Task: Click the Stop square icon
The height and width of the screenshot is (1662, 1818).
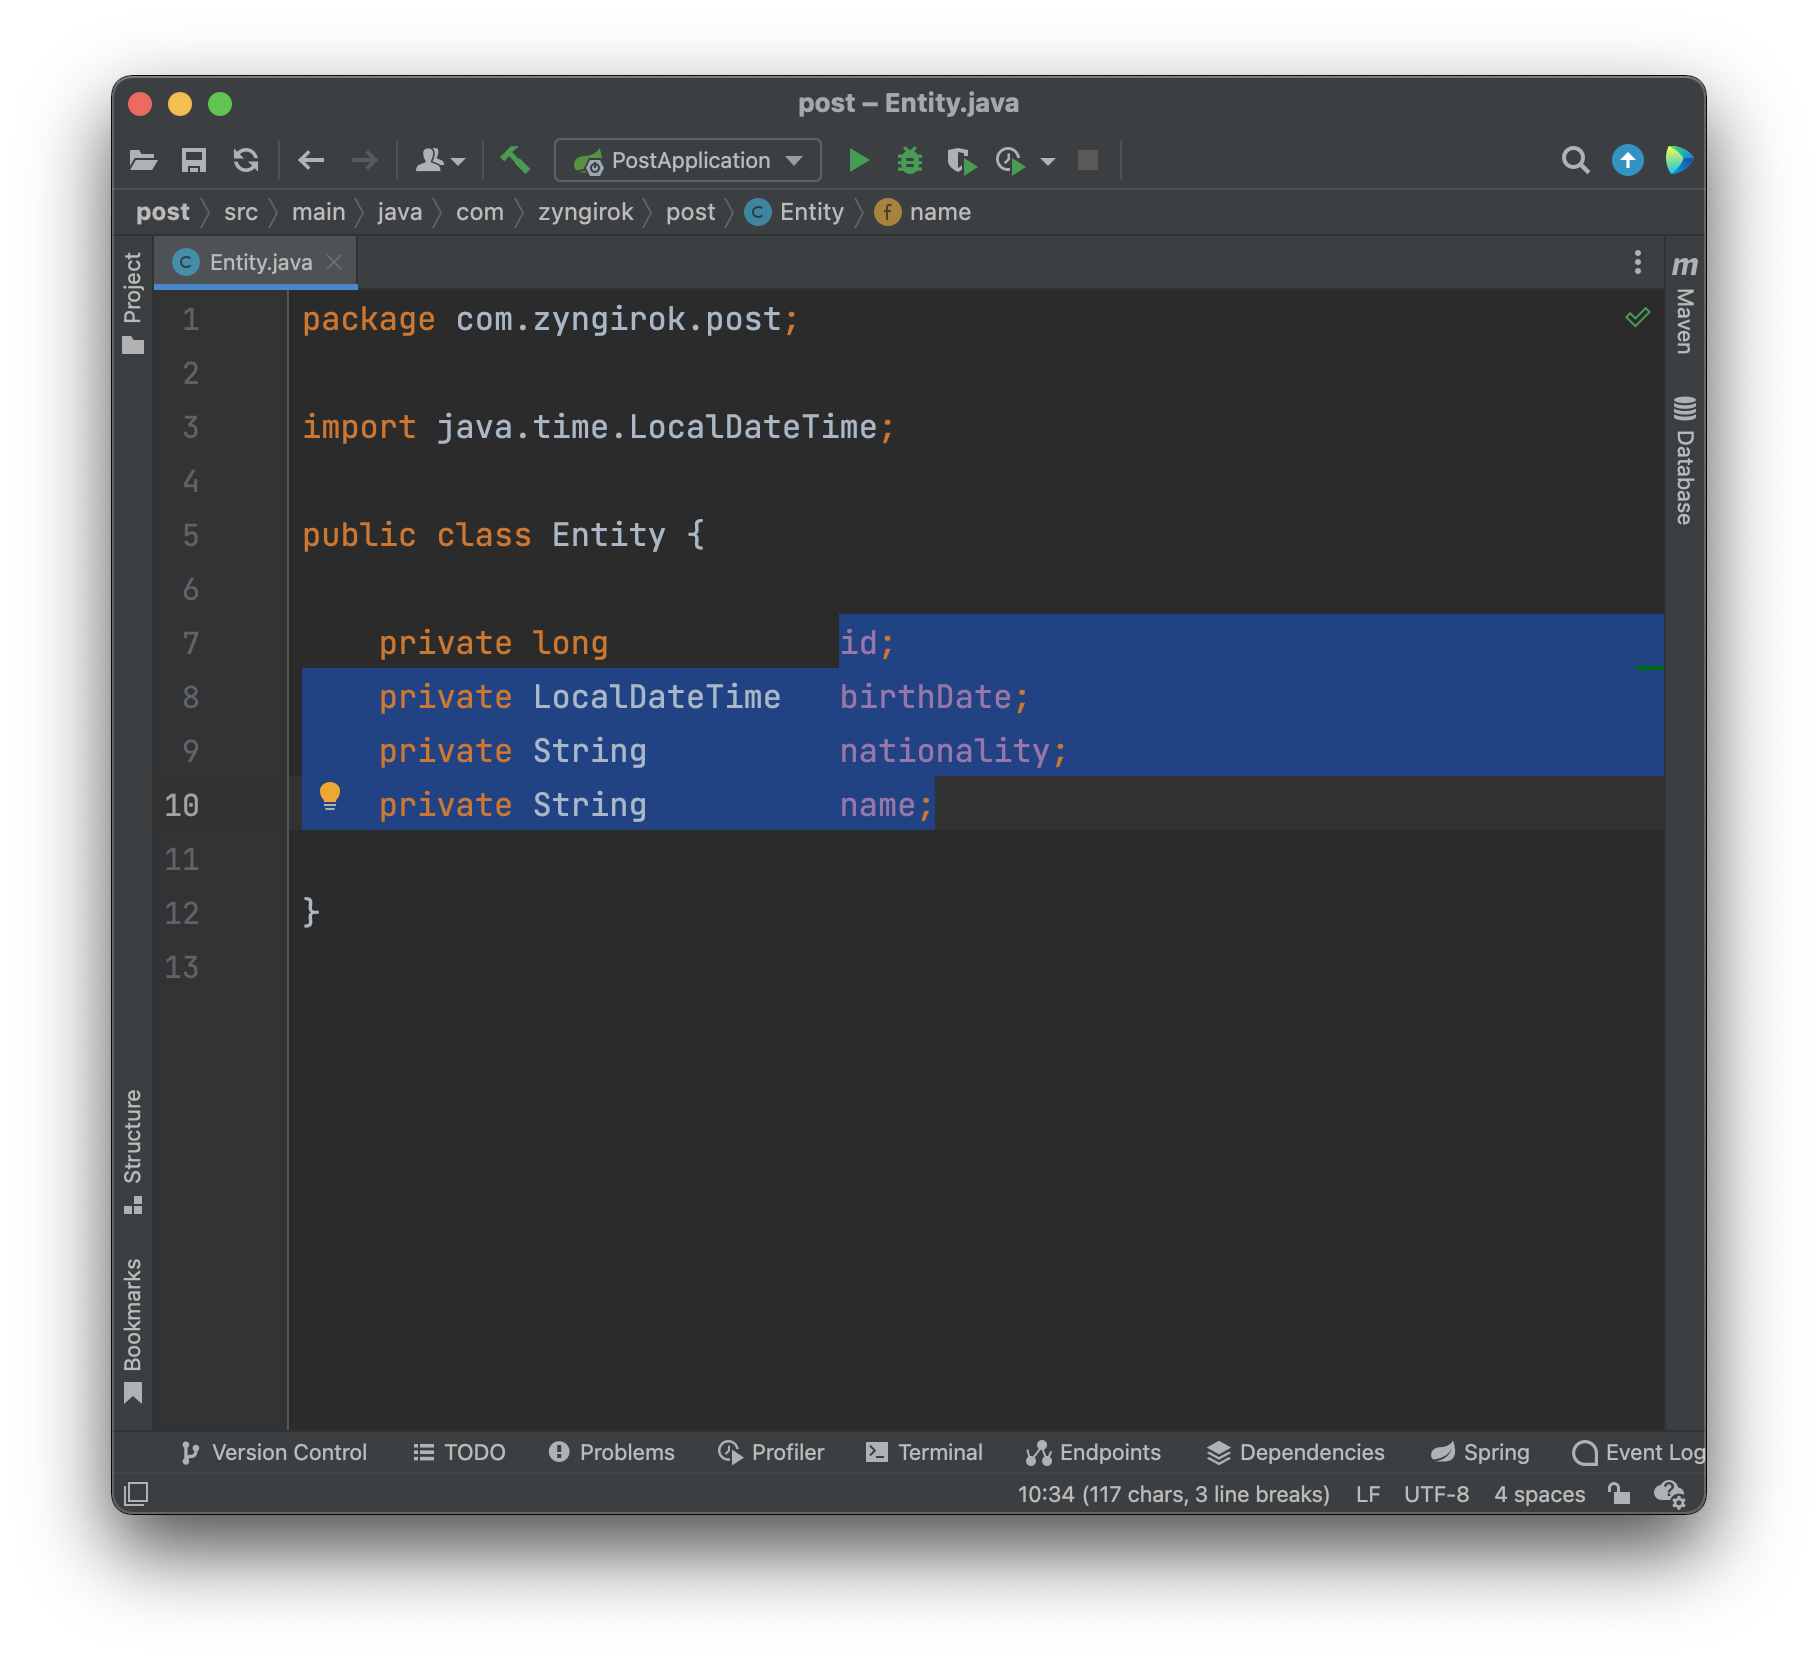Action: [1088, 160]
